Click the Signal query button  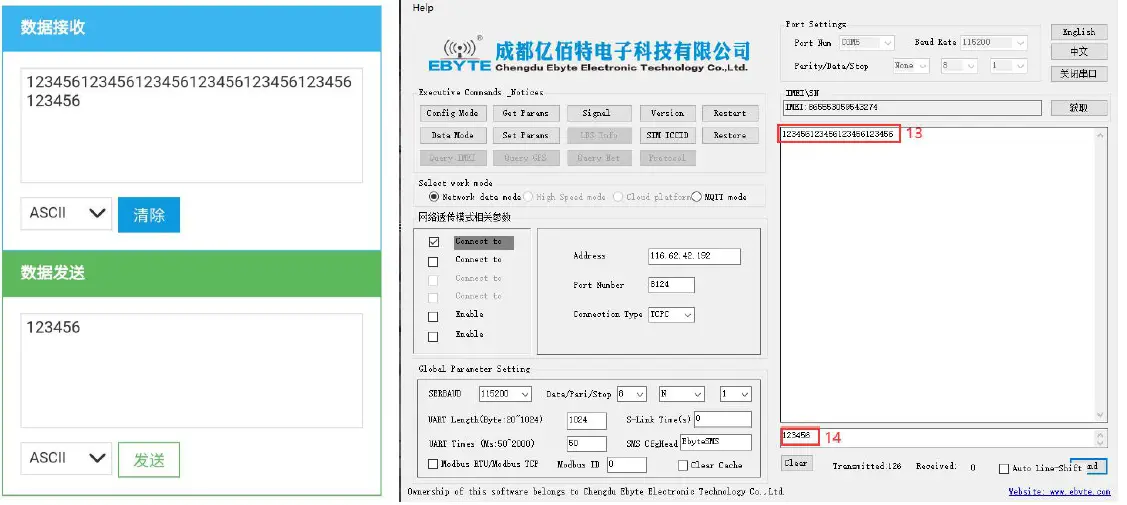pos(597,113)
